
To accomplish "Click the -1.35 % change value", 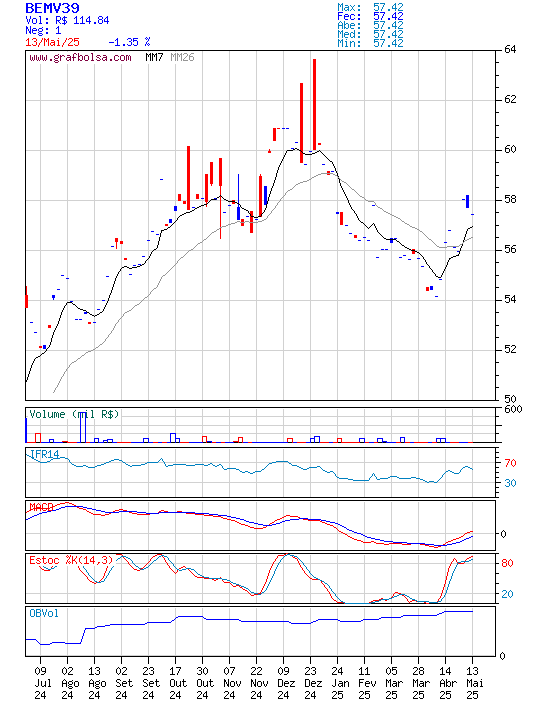I will (129, 42).
